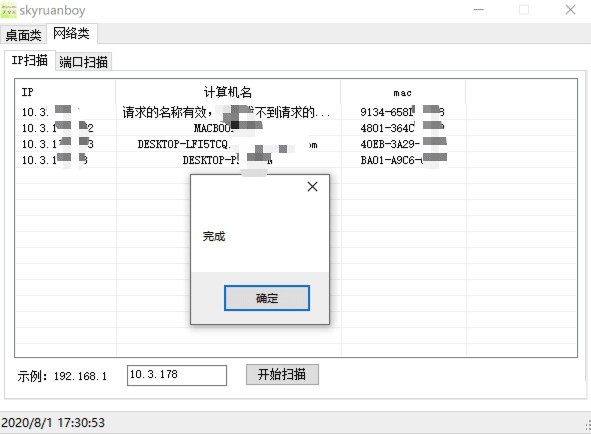Switch to the 桌面类 tab
Screen dimensions: 591x434
coord(23,35)
